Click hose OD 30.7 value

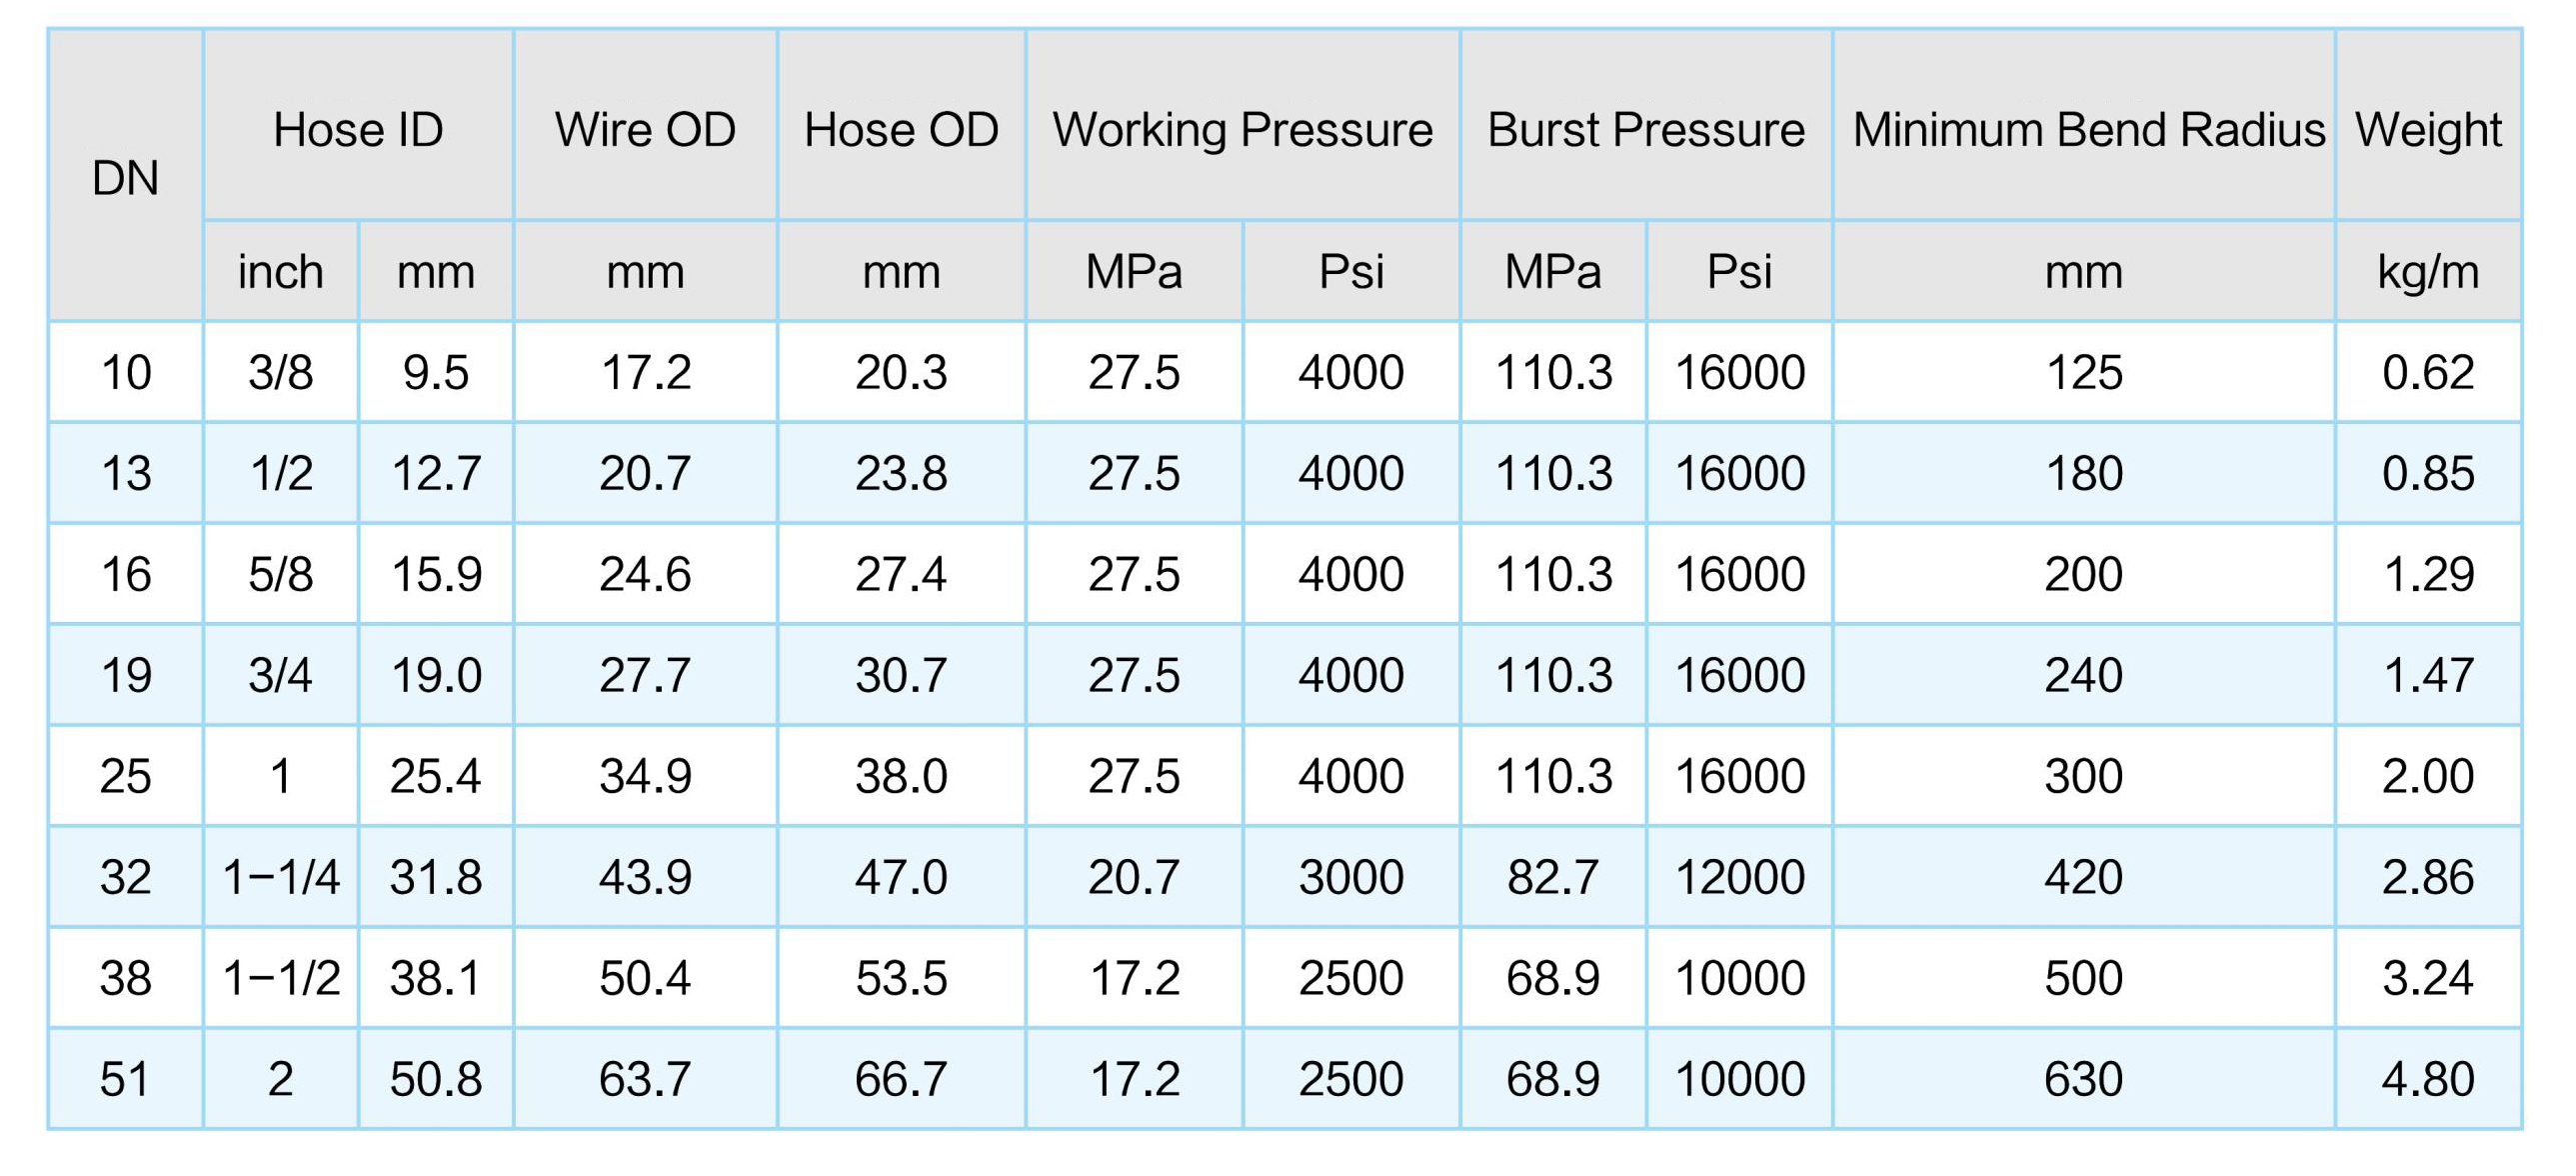[901, 675]
